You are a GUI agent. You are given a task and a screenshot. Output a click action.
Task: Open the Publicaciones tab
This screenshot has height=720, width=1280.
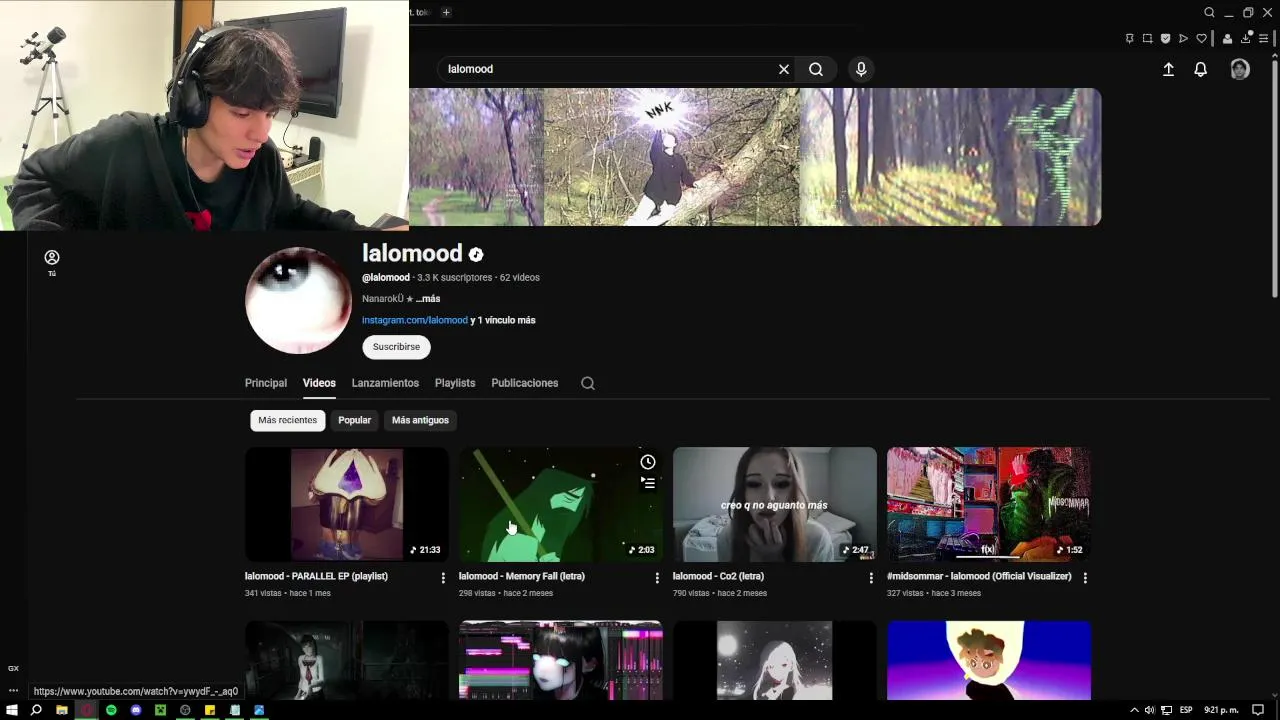click(525, 383)
